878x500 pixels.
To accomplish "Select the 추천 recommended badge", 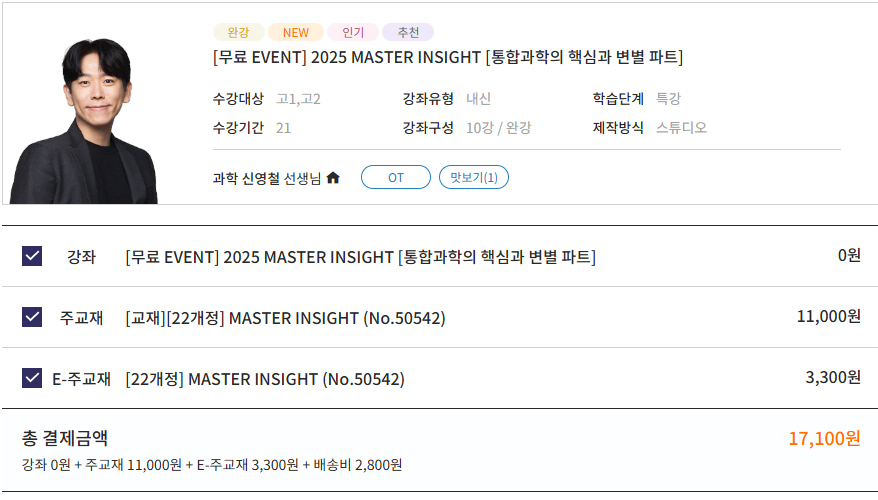I will (408, 32).
